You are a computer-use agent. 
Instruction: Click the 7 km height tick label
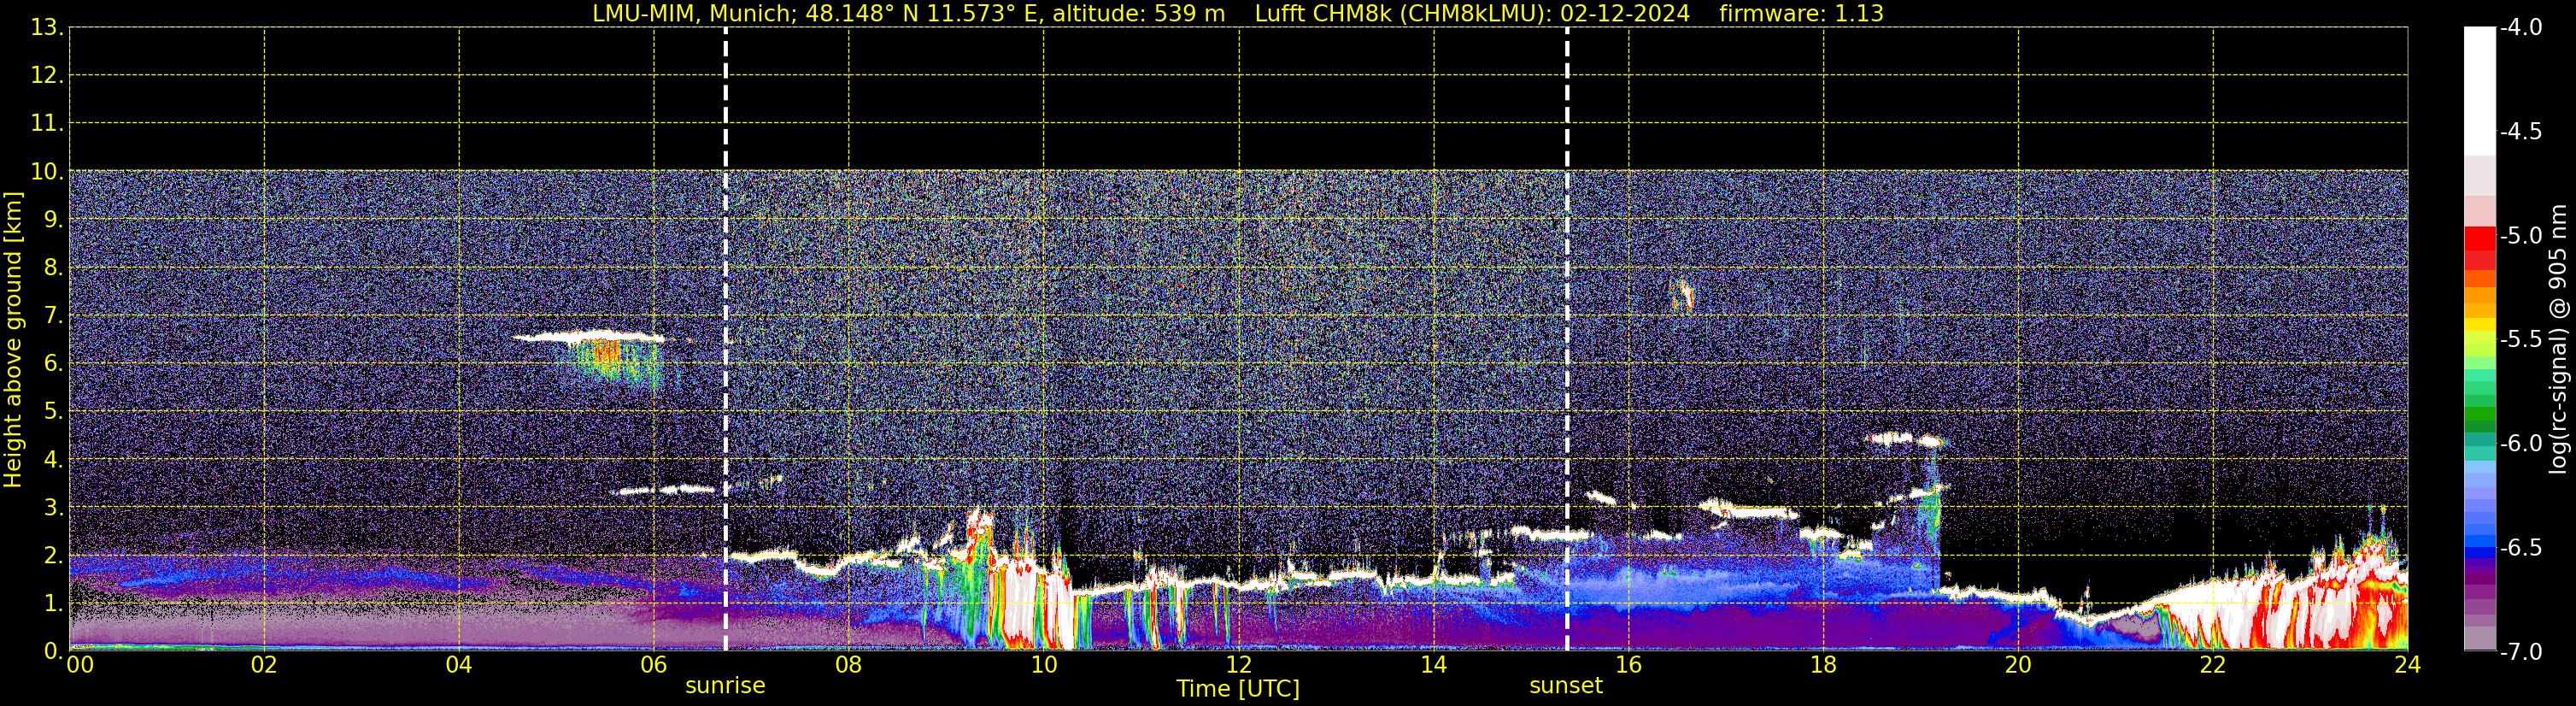(x=52, y=315)
